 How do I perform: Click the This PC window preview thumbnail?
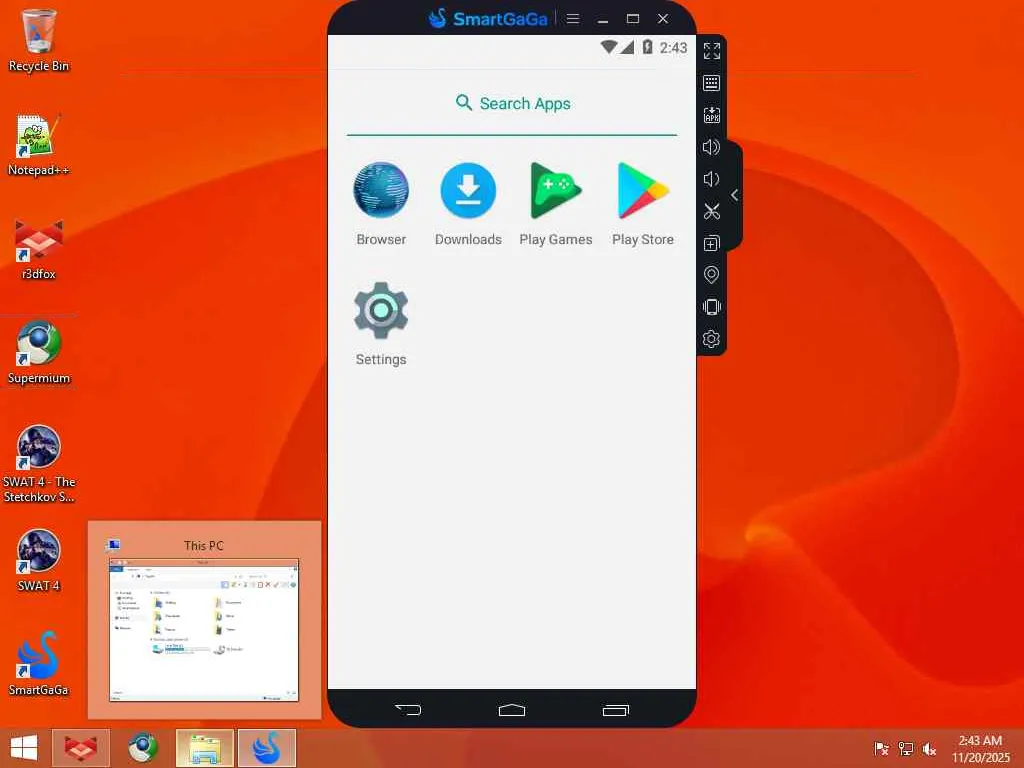(204, 630)
